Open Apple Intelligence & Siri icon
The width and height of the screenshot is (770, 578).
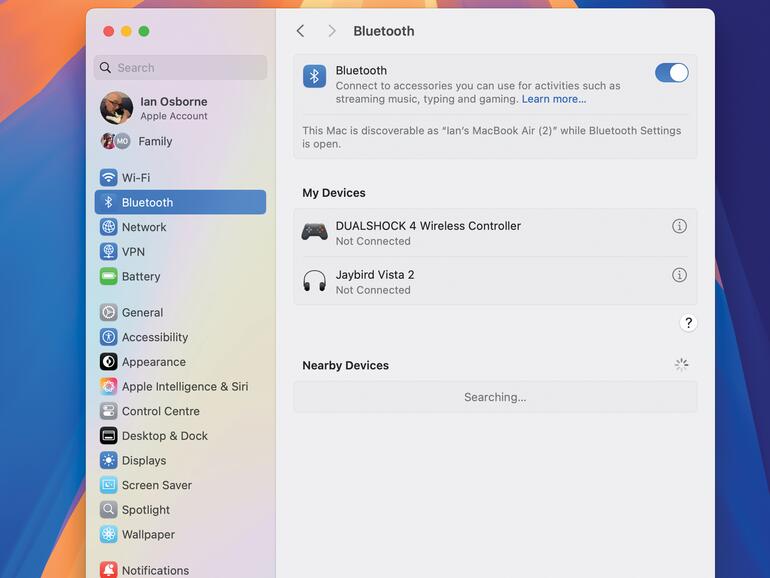[109, 386]
